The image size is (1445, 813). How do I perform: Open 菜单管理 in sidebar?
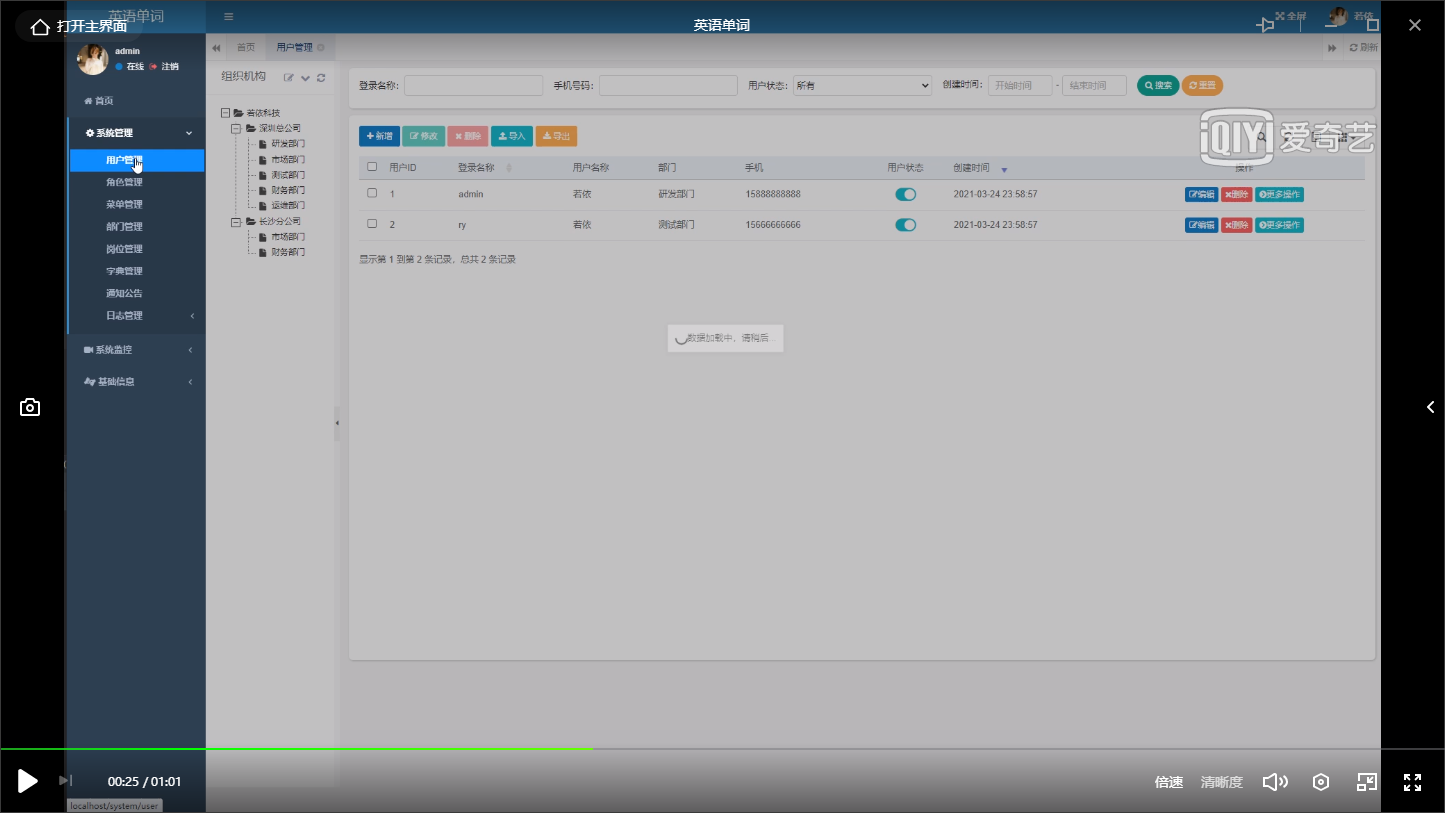point(124,204)
